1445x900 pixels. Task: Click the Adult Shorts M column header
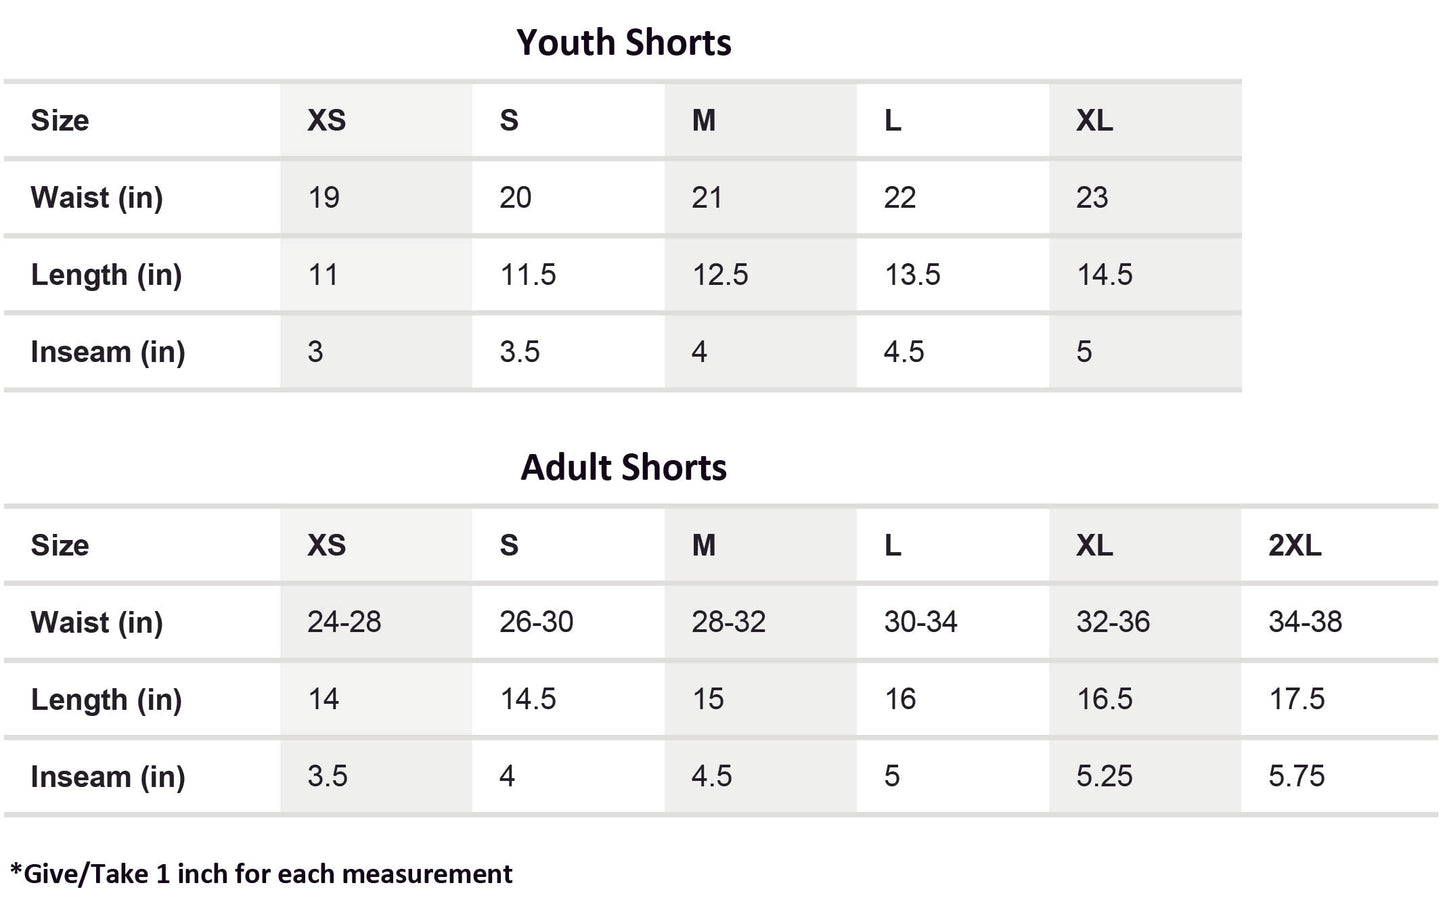coord(704,545)
